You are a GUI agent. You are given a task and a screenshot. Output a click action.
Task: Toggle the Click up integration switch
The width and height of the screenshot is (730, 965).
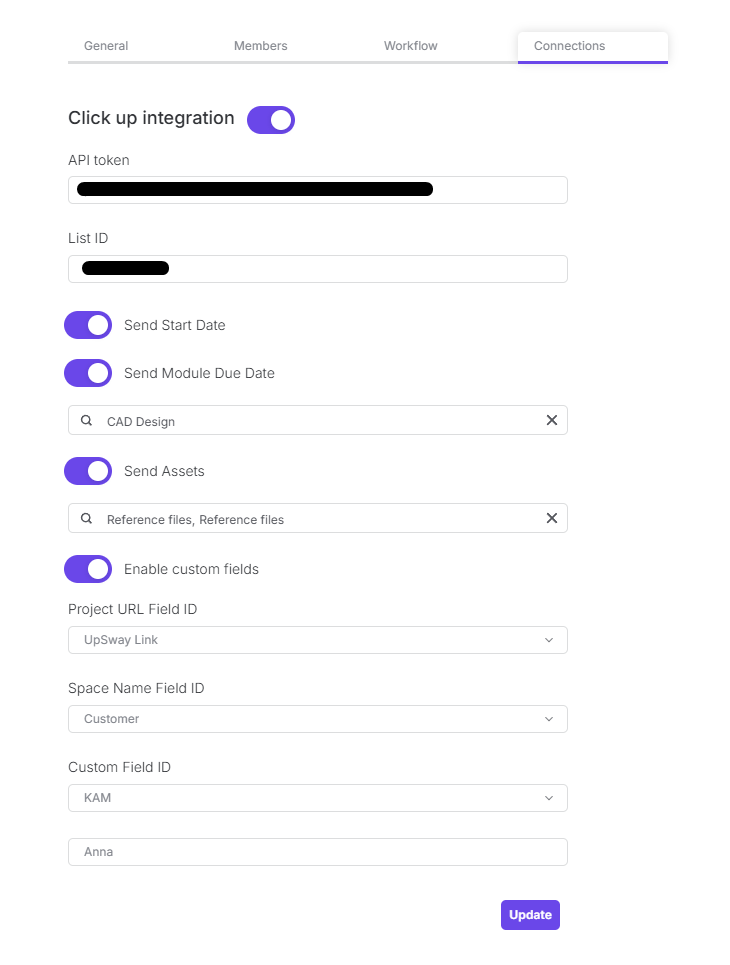[271, 120]
